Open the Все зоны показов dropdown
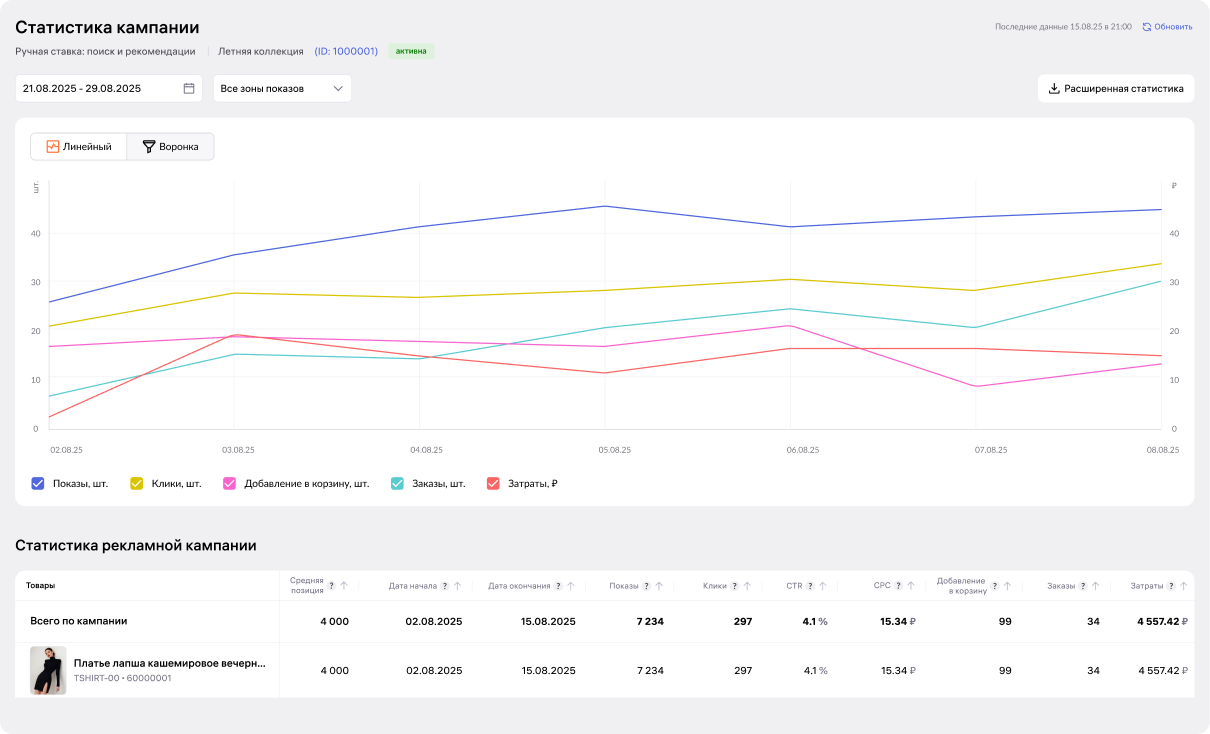This screenshot has width=1210, height=734. 282,88
